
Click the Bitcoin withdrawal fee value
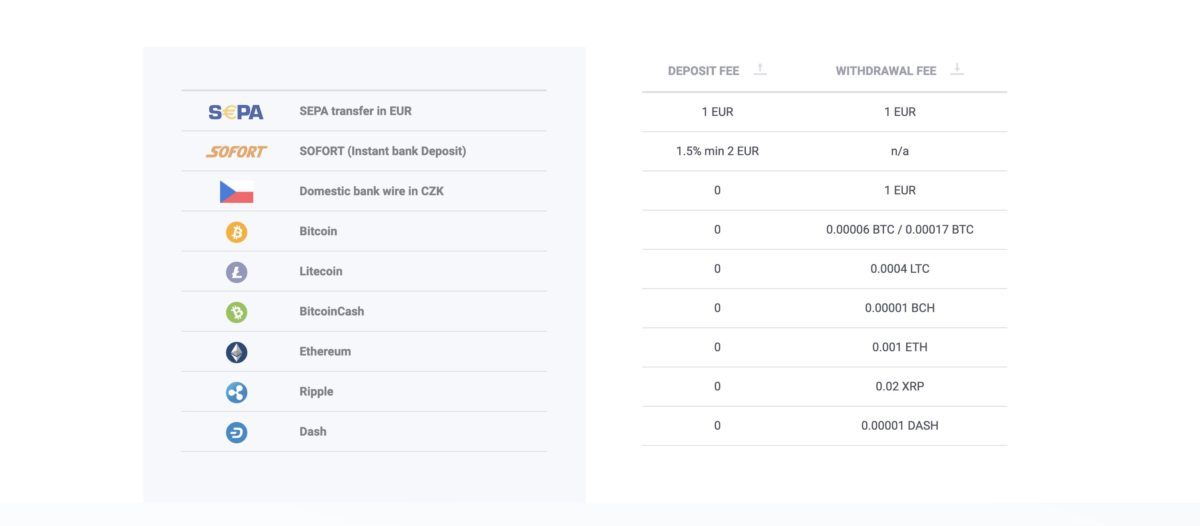900,230
